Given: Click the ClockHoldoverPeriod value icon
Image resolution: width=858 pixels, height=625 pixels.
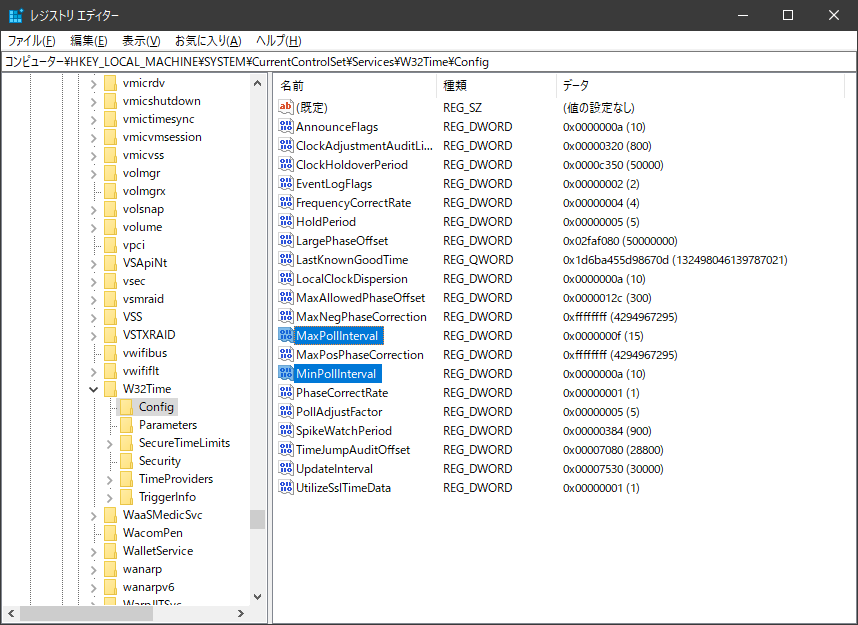Looking at the screenshot, I should (286, 164).
